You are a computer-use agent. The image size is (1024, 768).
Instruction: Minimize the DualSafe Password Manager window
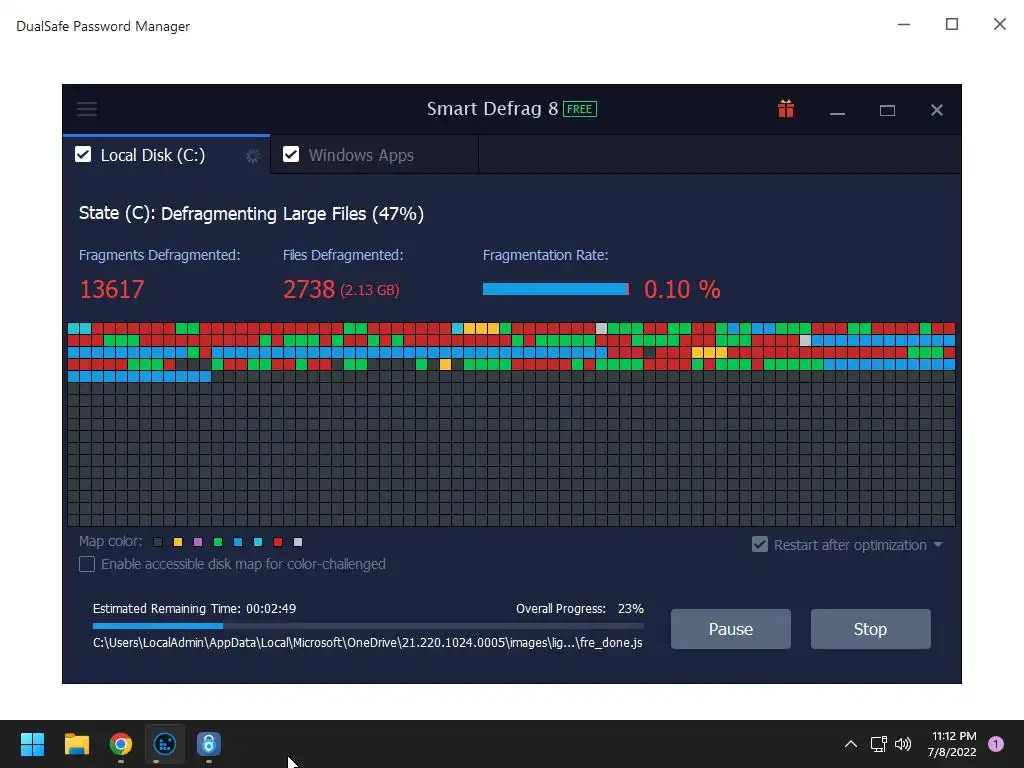point(904,25)
